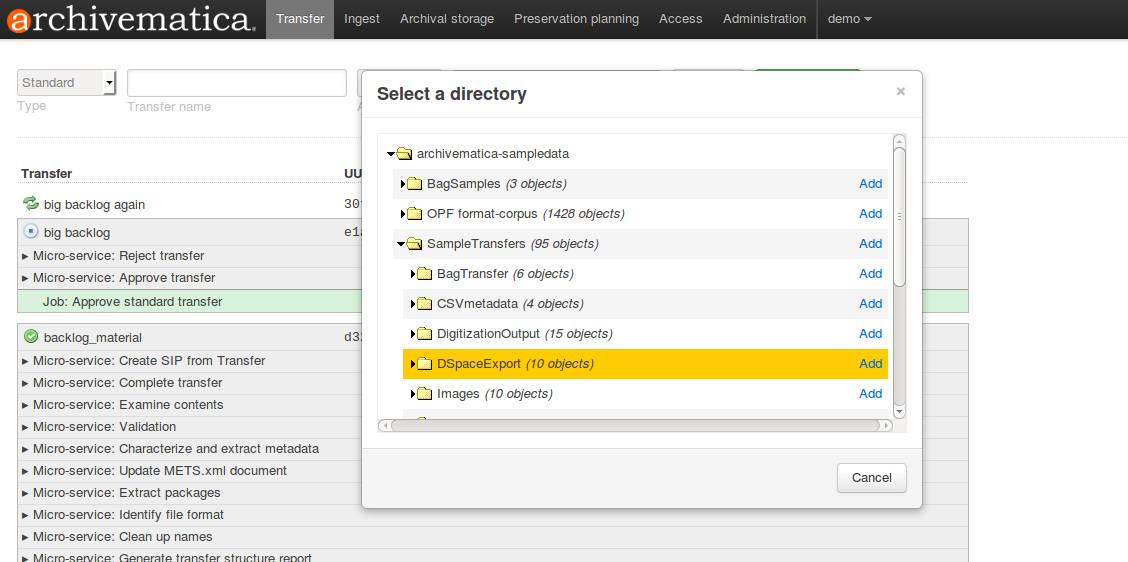Viewport: 1128px width, 562px height.
Task: Expand the DSpaceExport directory
Action: click(413, 363)
